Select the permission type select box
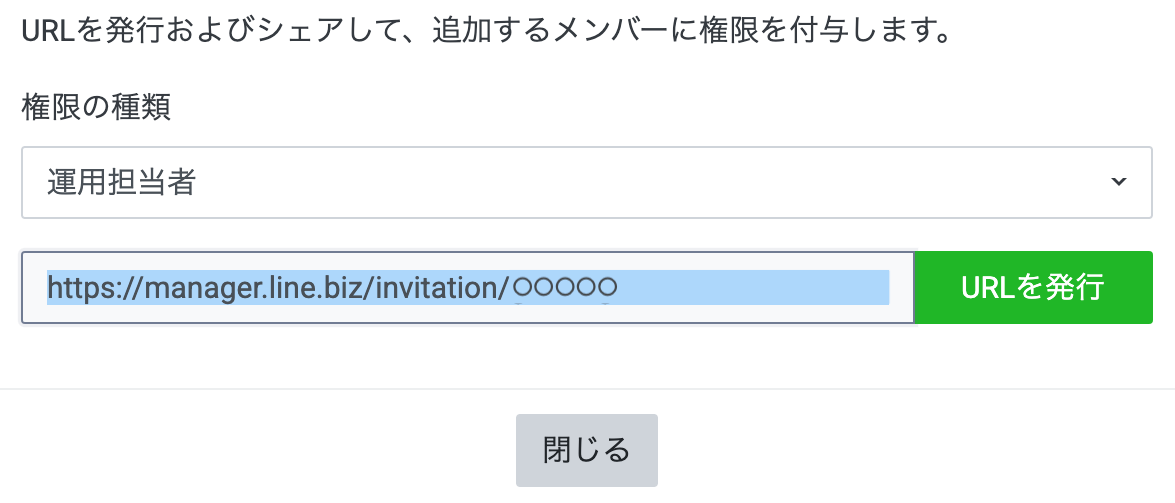Viewport: 1175px width, 503px height. click(x=587, y=182)
